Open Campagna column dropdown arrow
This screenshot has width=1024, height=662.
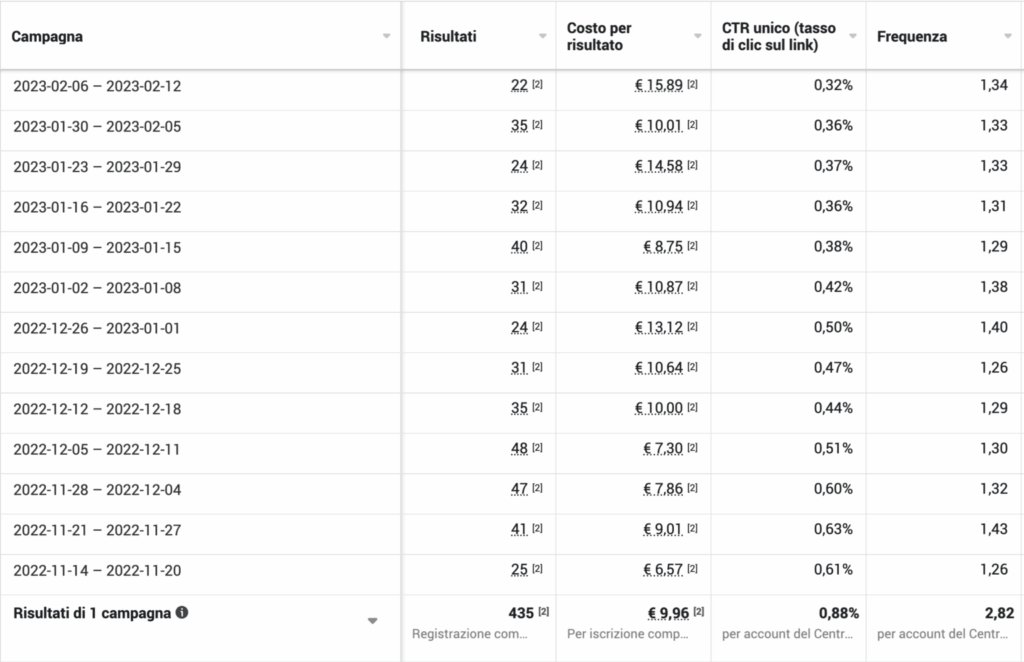click(x=386, y=37)
